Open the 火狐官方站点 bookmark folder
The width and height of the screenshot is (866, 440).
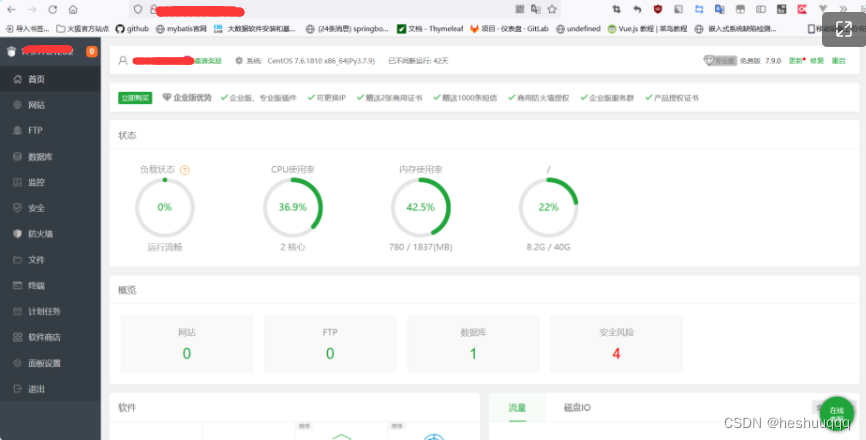pyautogui.click(x=83, y=29)
